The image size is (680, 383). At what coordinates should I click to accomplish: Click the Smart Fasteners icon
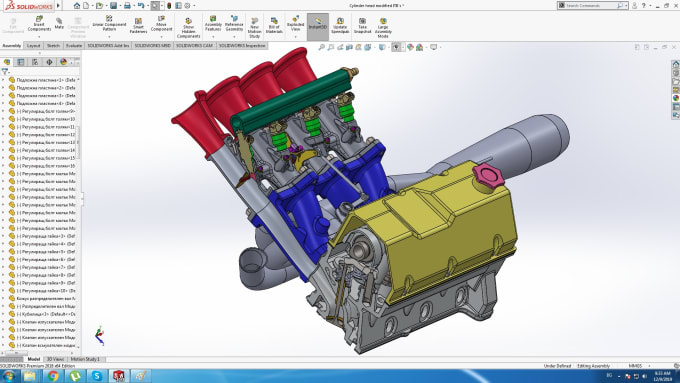(x=138, y=26)
